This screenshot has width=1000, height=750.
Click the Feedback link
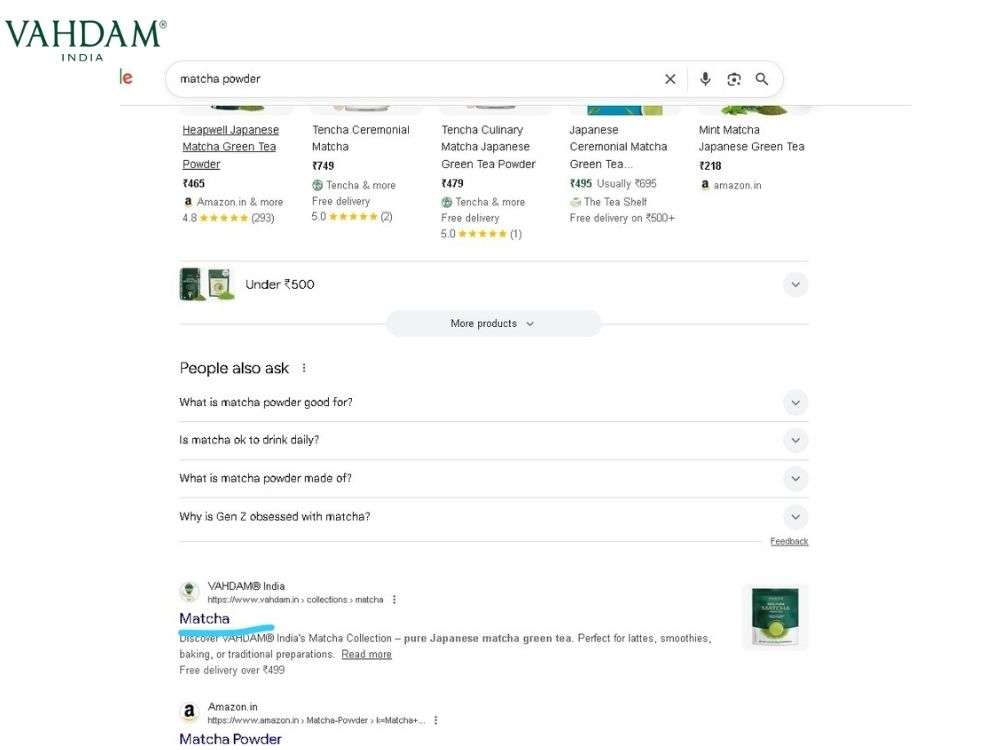pos(789,541)
